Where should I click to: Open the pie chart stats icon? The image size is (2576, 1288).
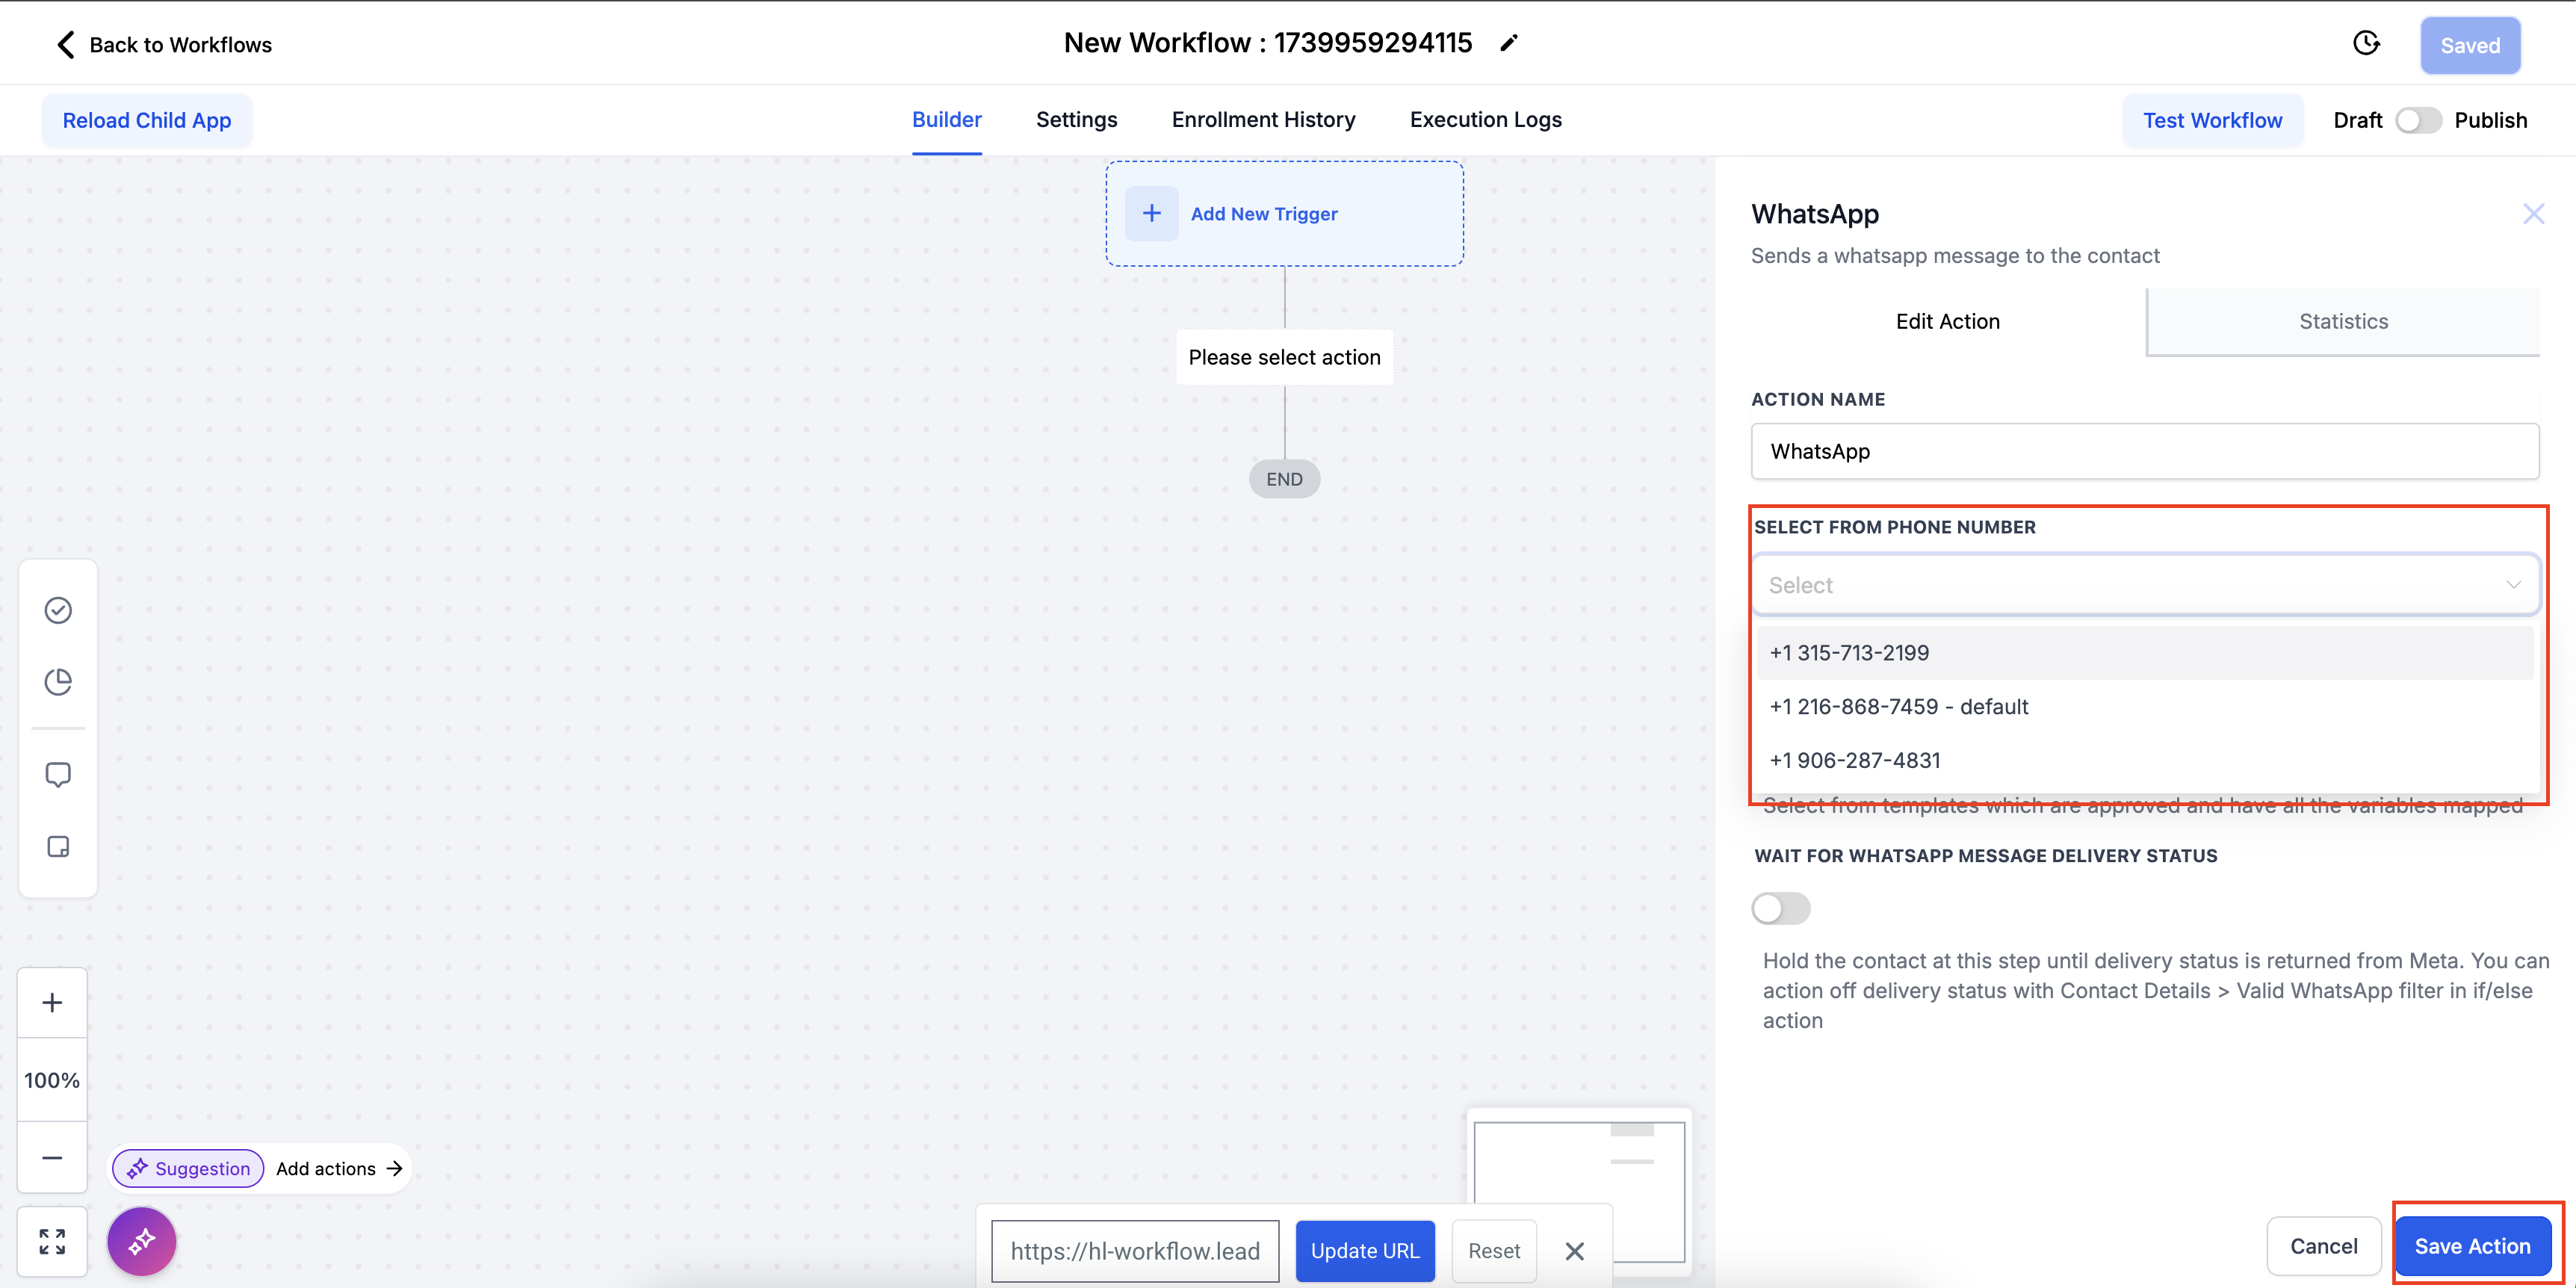pos(58,682)
